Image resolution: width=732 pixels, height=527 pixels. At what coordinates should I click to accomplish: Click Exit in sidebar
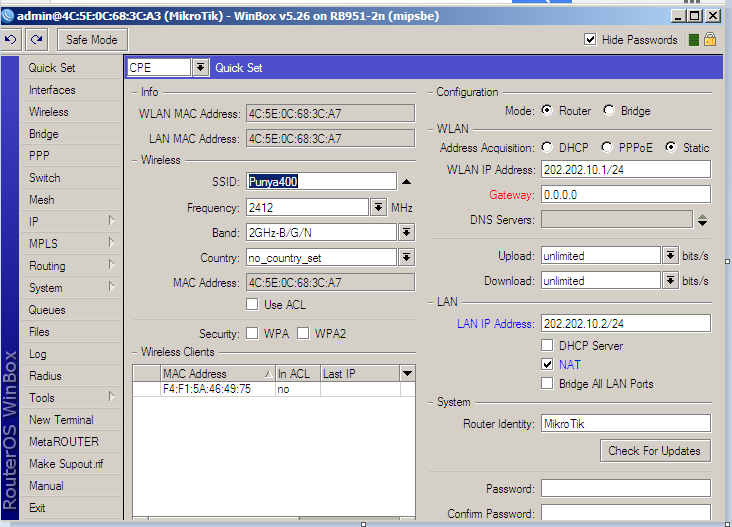coord(71,508)
